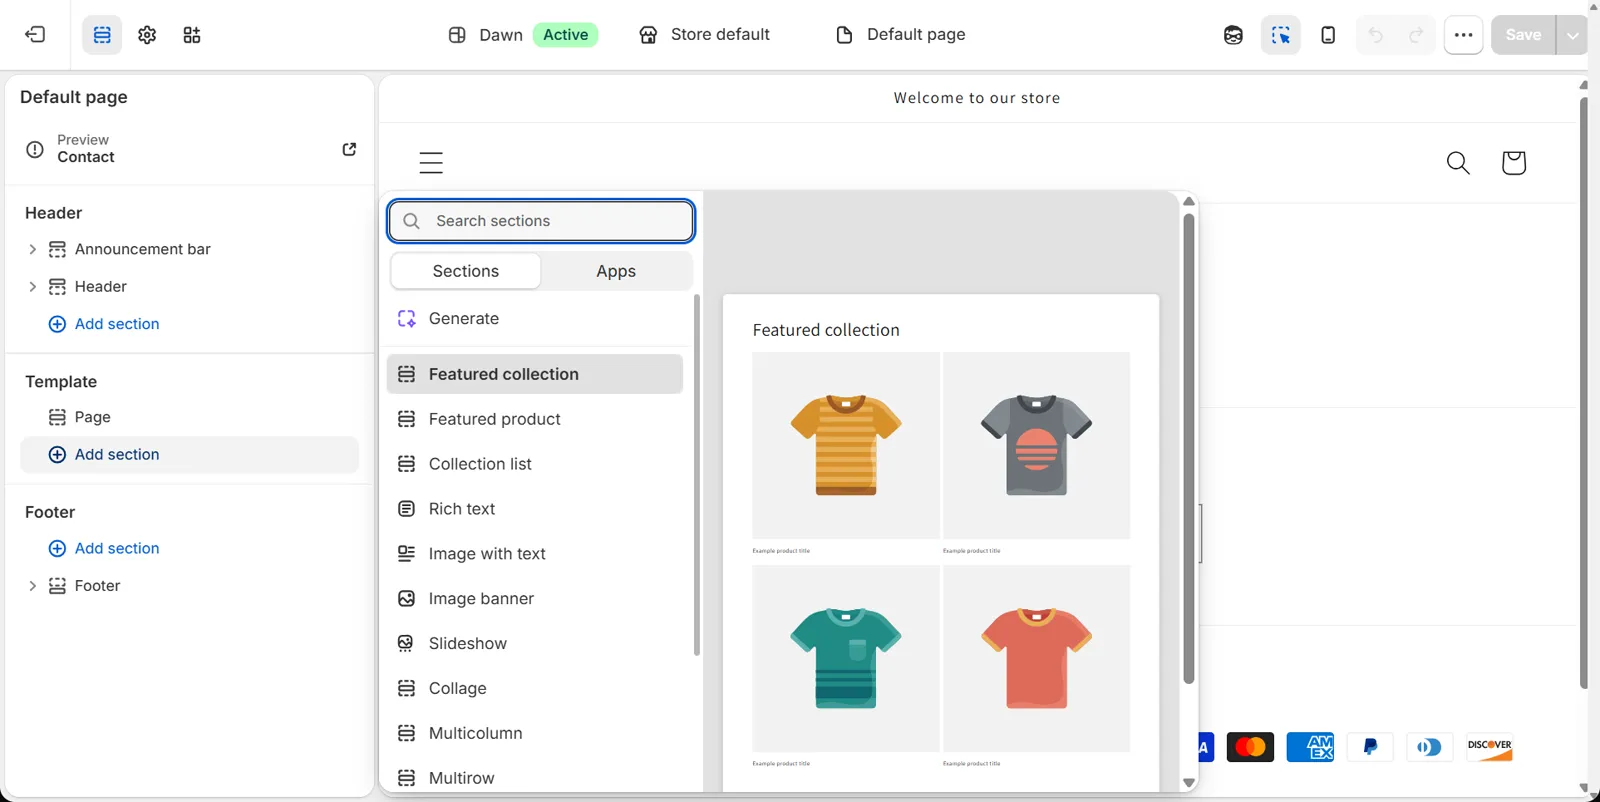Click the Save button
Image resolution: width=1600 pixels, height=802 pixels.
pyautogui.click(x=1523, y=35)
